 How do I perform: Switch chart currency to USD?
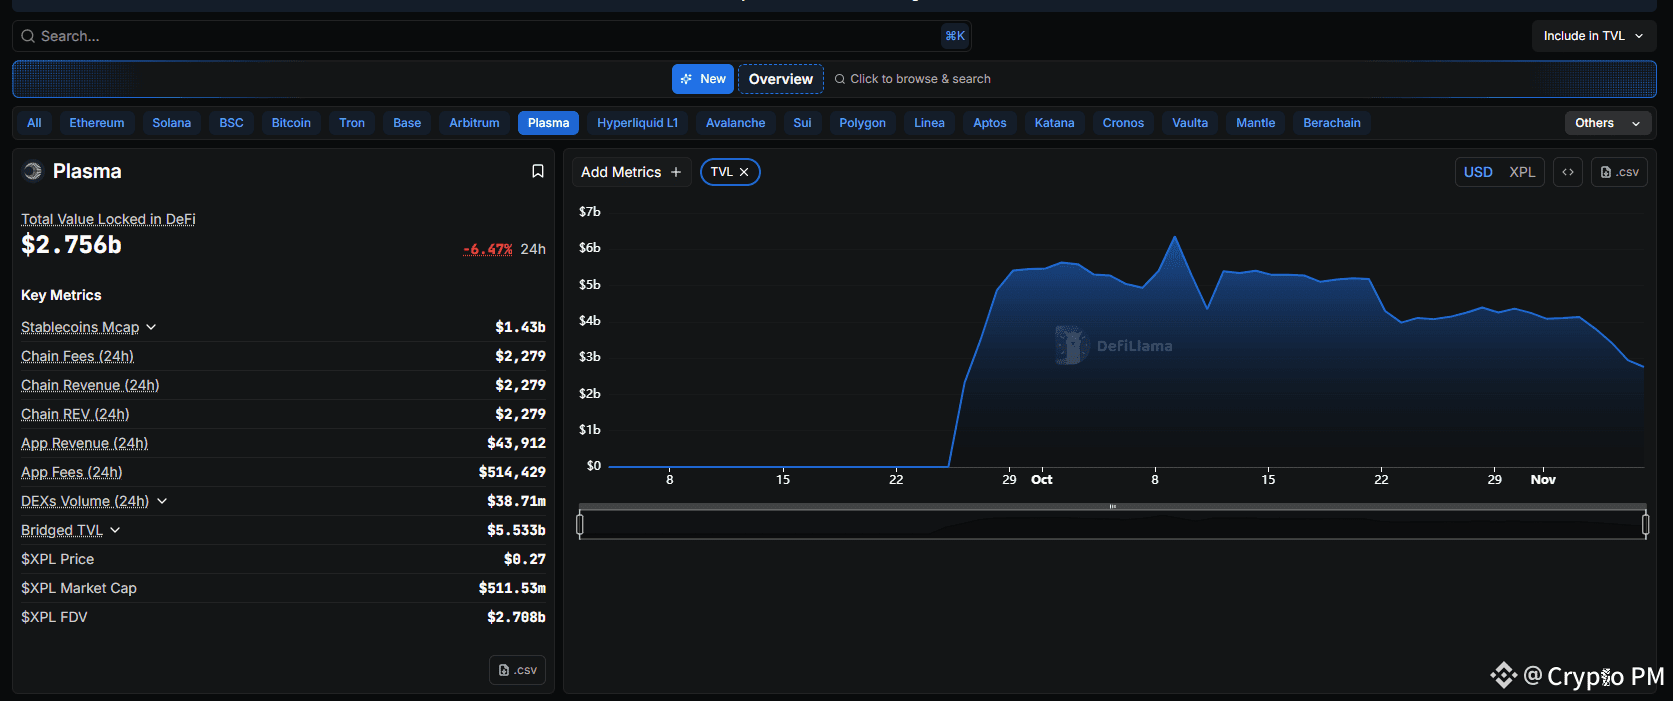click(x=1478, y=172)
